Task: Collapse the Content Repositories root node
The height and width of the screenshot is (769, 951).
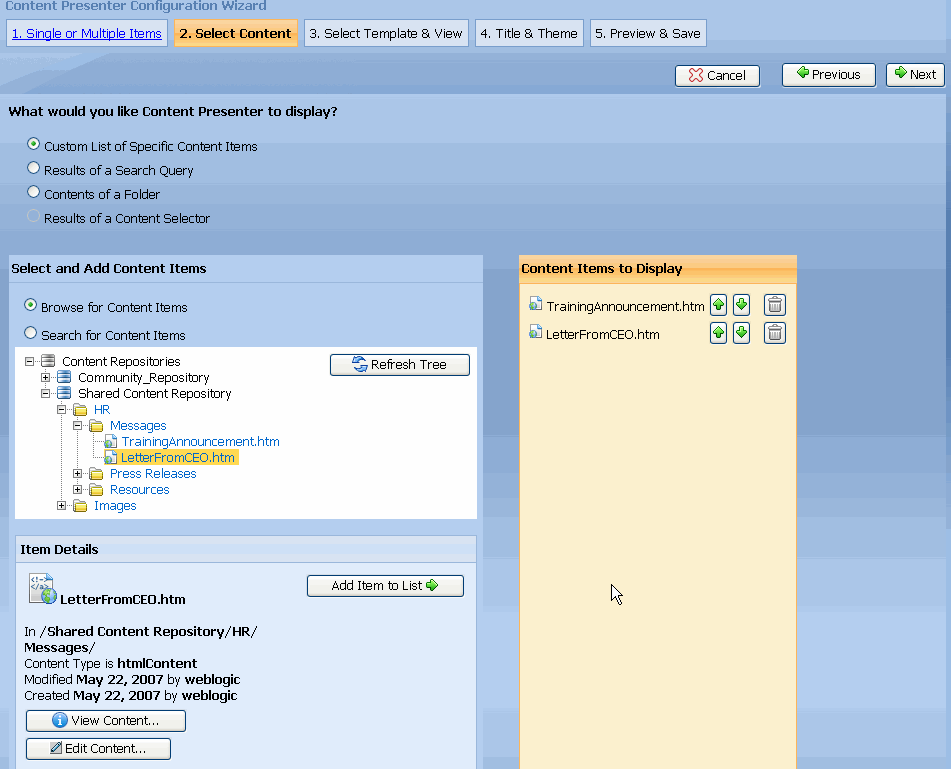Action: click(29, 361)
